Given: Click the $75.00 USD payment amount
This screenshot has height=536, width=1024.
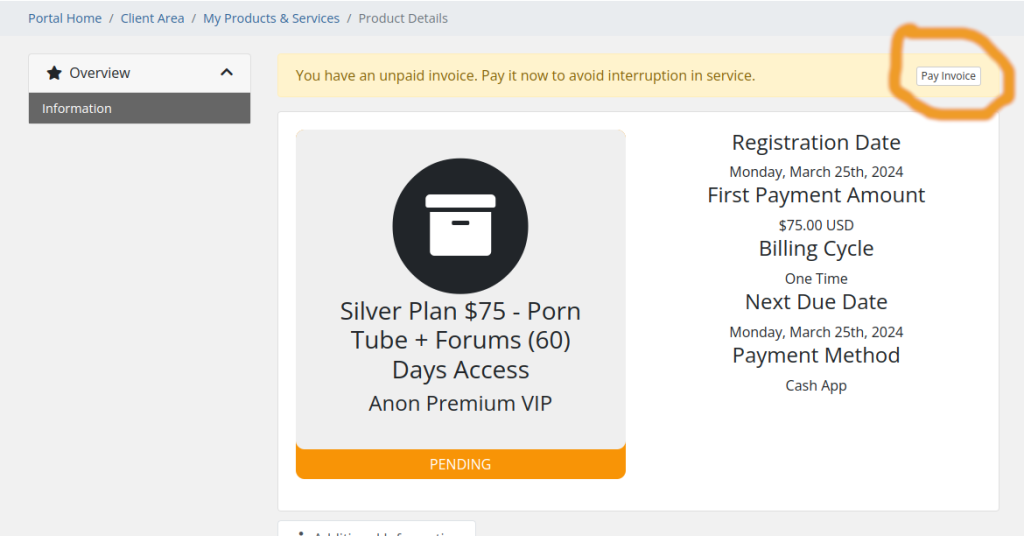Looking at the screenshot, I should click(x=816, y=225).
